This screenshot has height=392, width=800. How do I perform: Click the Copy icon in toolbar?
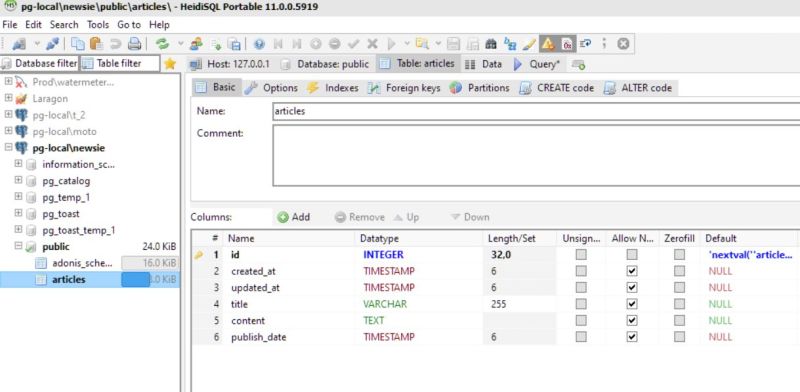pyautogui.click(x=78, y=44)
